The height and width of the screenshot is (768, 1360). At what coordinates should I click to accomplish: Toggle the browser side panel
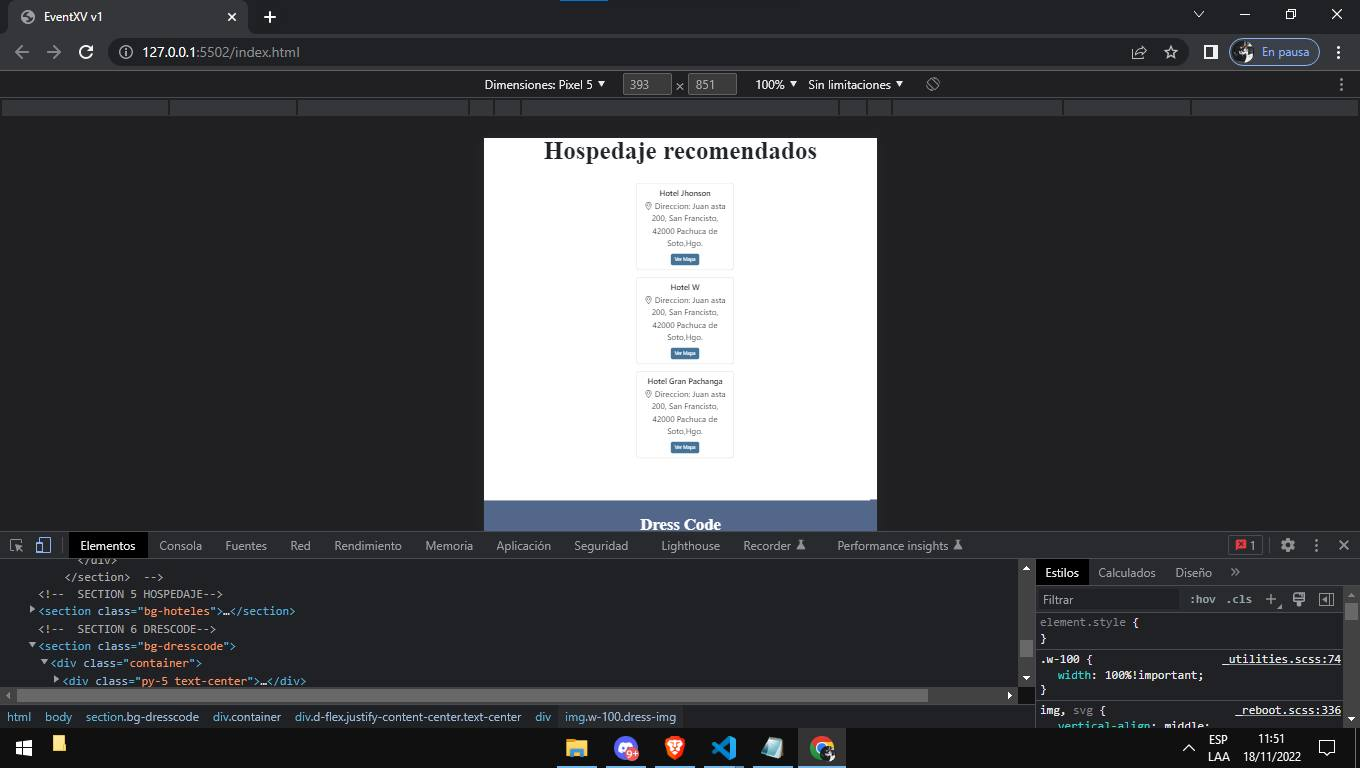1210,52
